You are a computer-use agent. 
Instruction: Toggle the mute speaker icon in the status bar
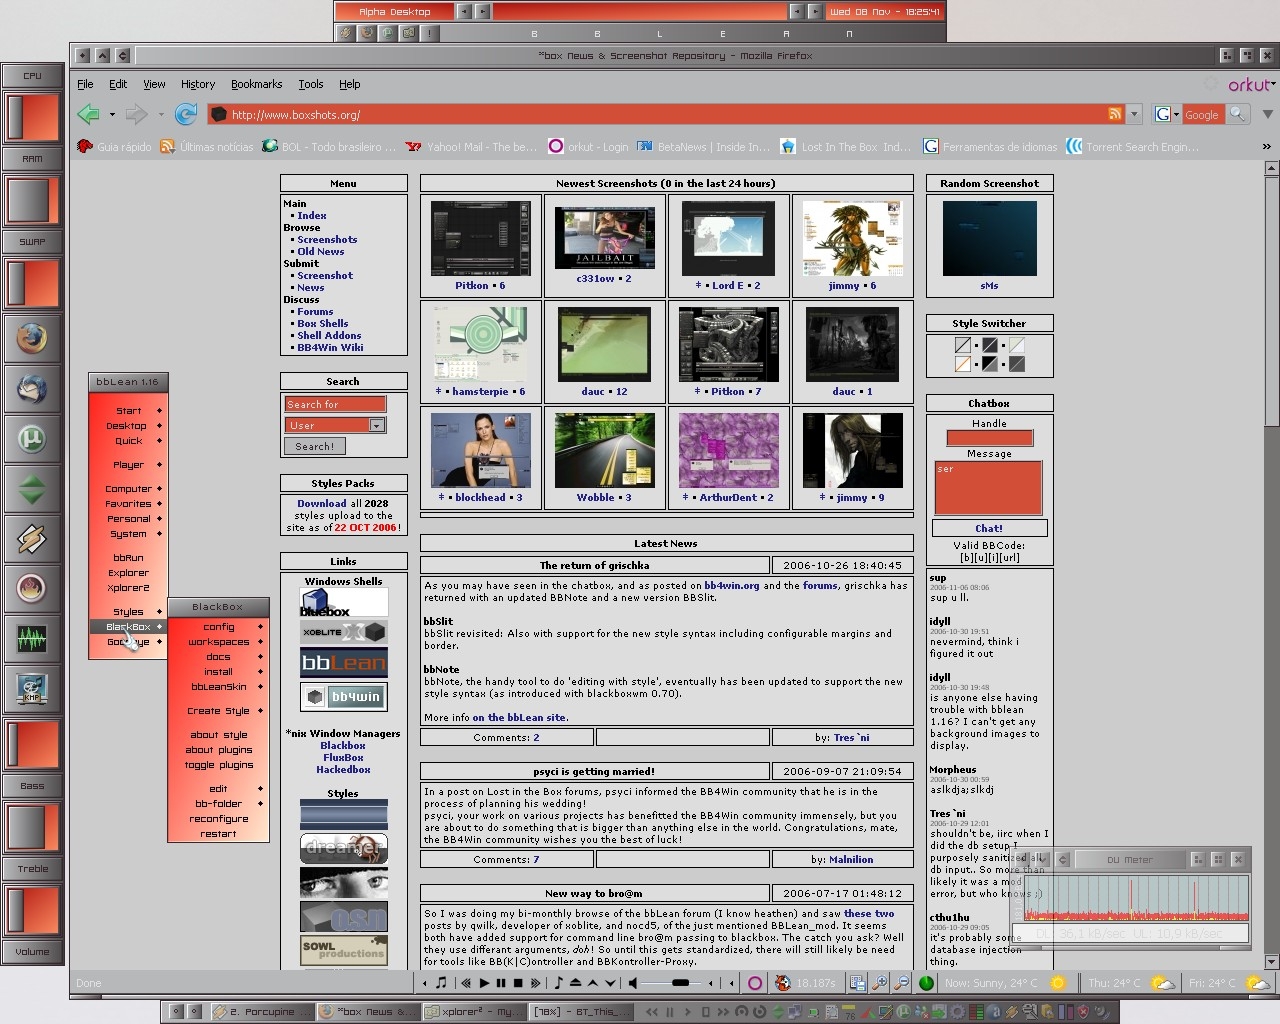coord(633,983)
